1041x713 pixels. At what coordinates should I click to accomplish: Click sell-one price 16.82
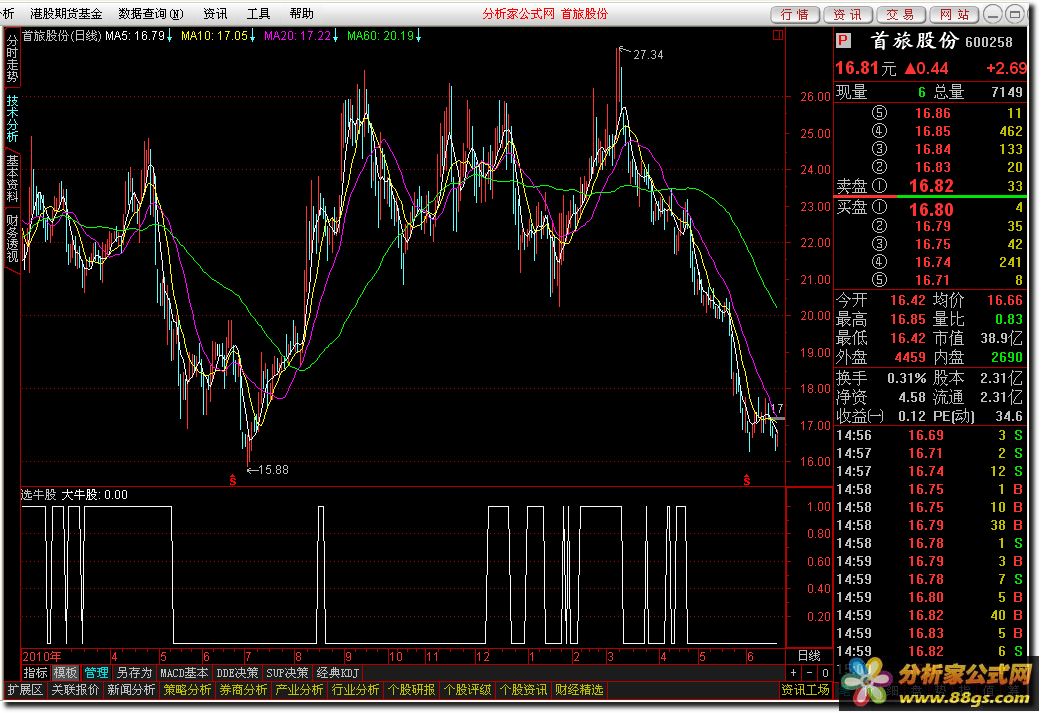(931, 186)
